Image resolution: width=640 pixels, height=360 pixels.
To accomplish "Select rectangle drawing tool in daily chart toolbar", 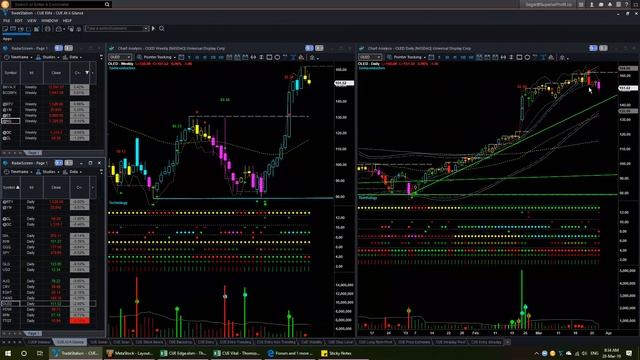I will point(519,57).
